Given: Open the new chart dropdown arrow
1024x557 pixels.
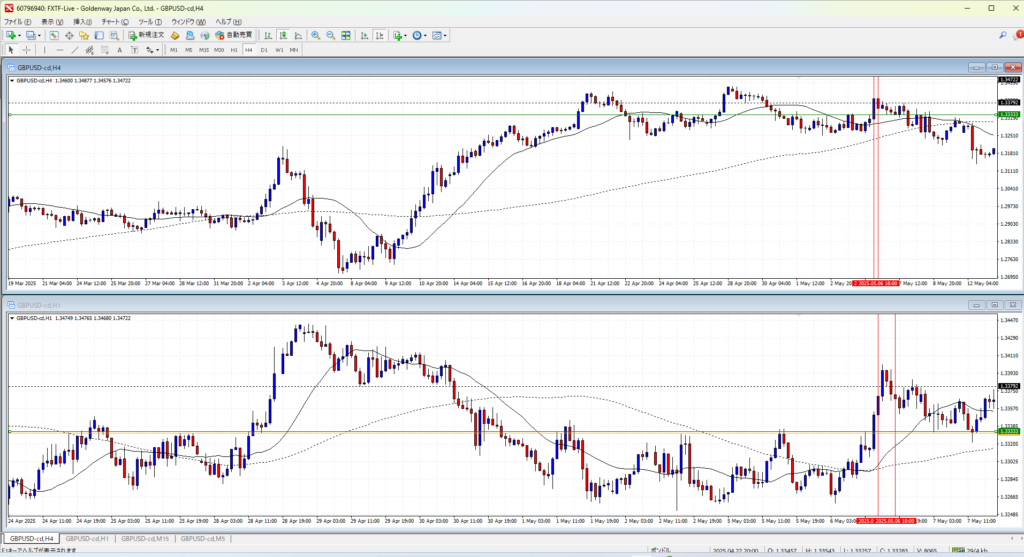Looking at the screenshot, I should (x=19, y=35).
